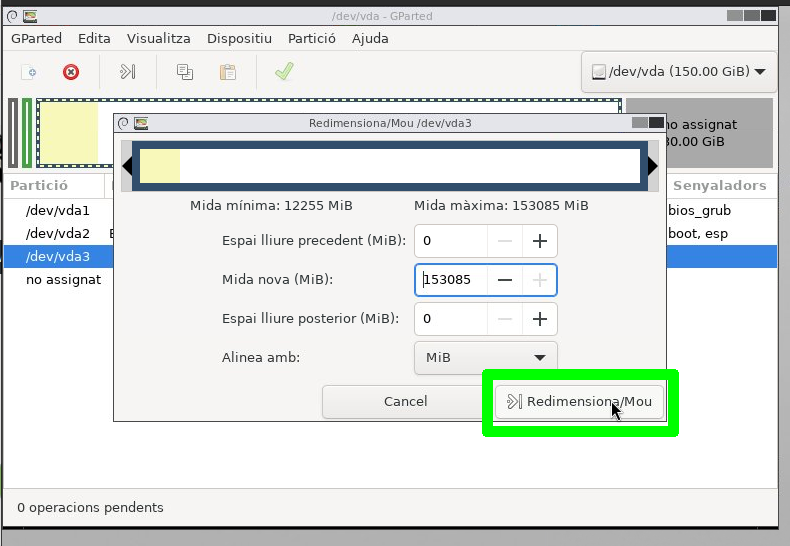
Task: Increase espai lliure precedent with plus
Action: click(540, 241)
